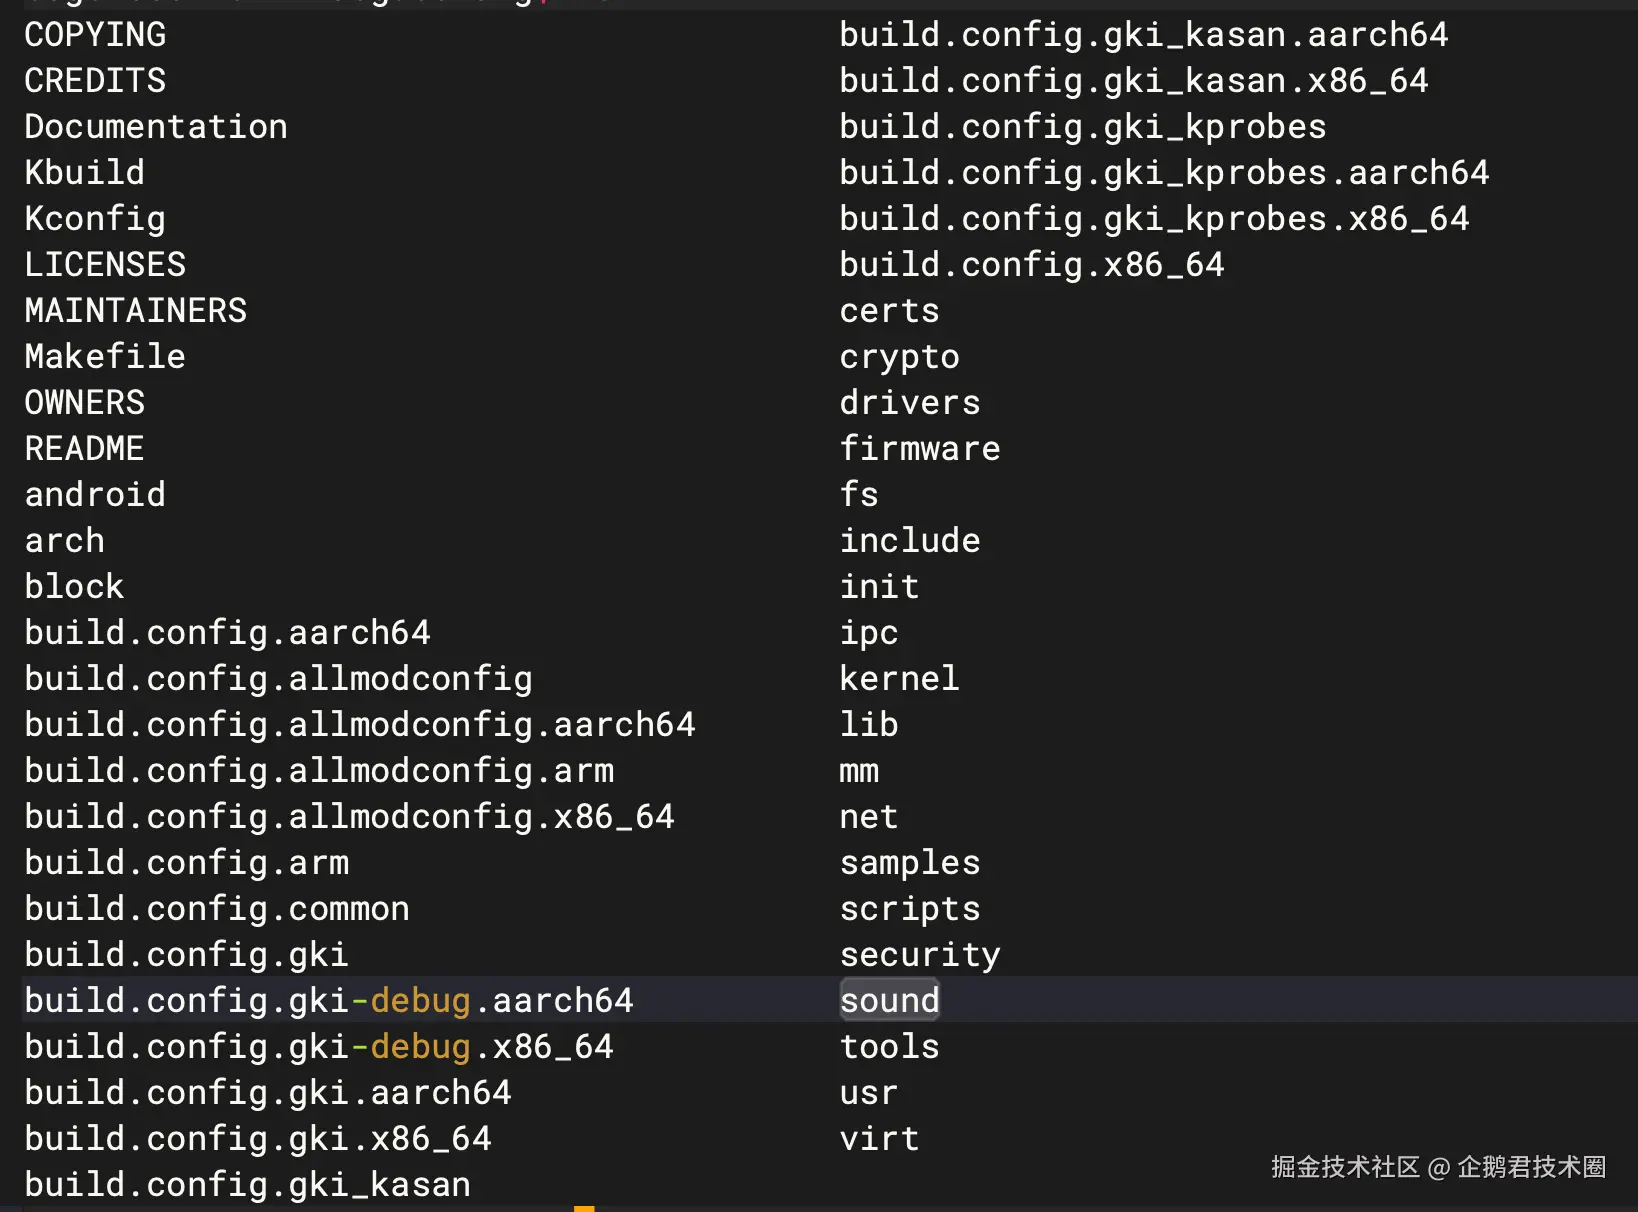This screenshot has height=1212, width=1638.
Task: Select the android directory entry
Action: pyautogui.click(x=95, y=495)
